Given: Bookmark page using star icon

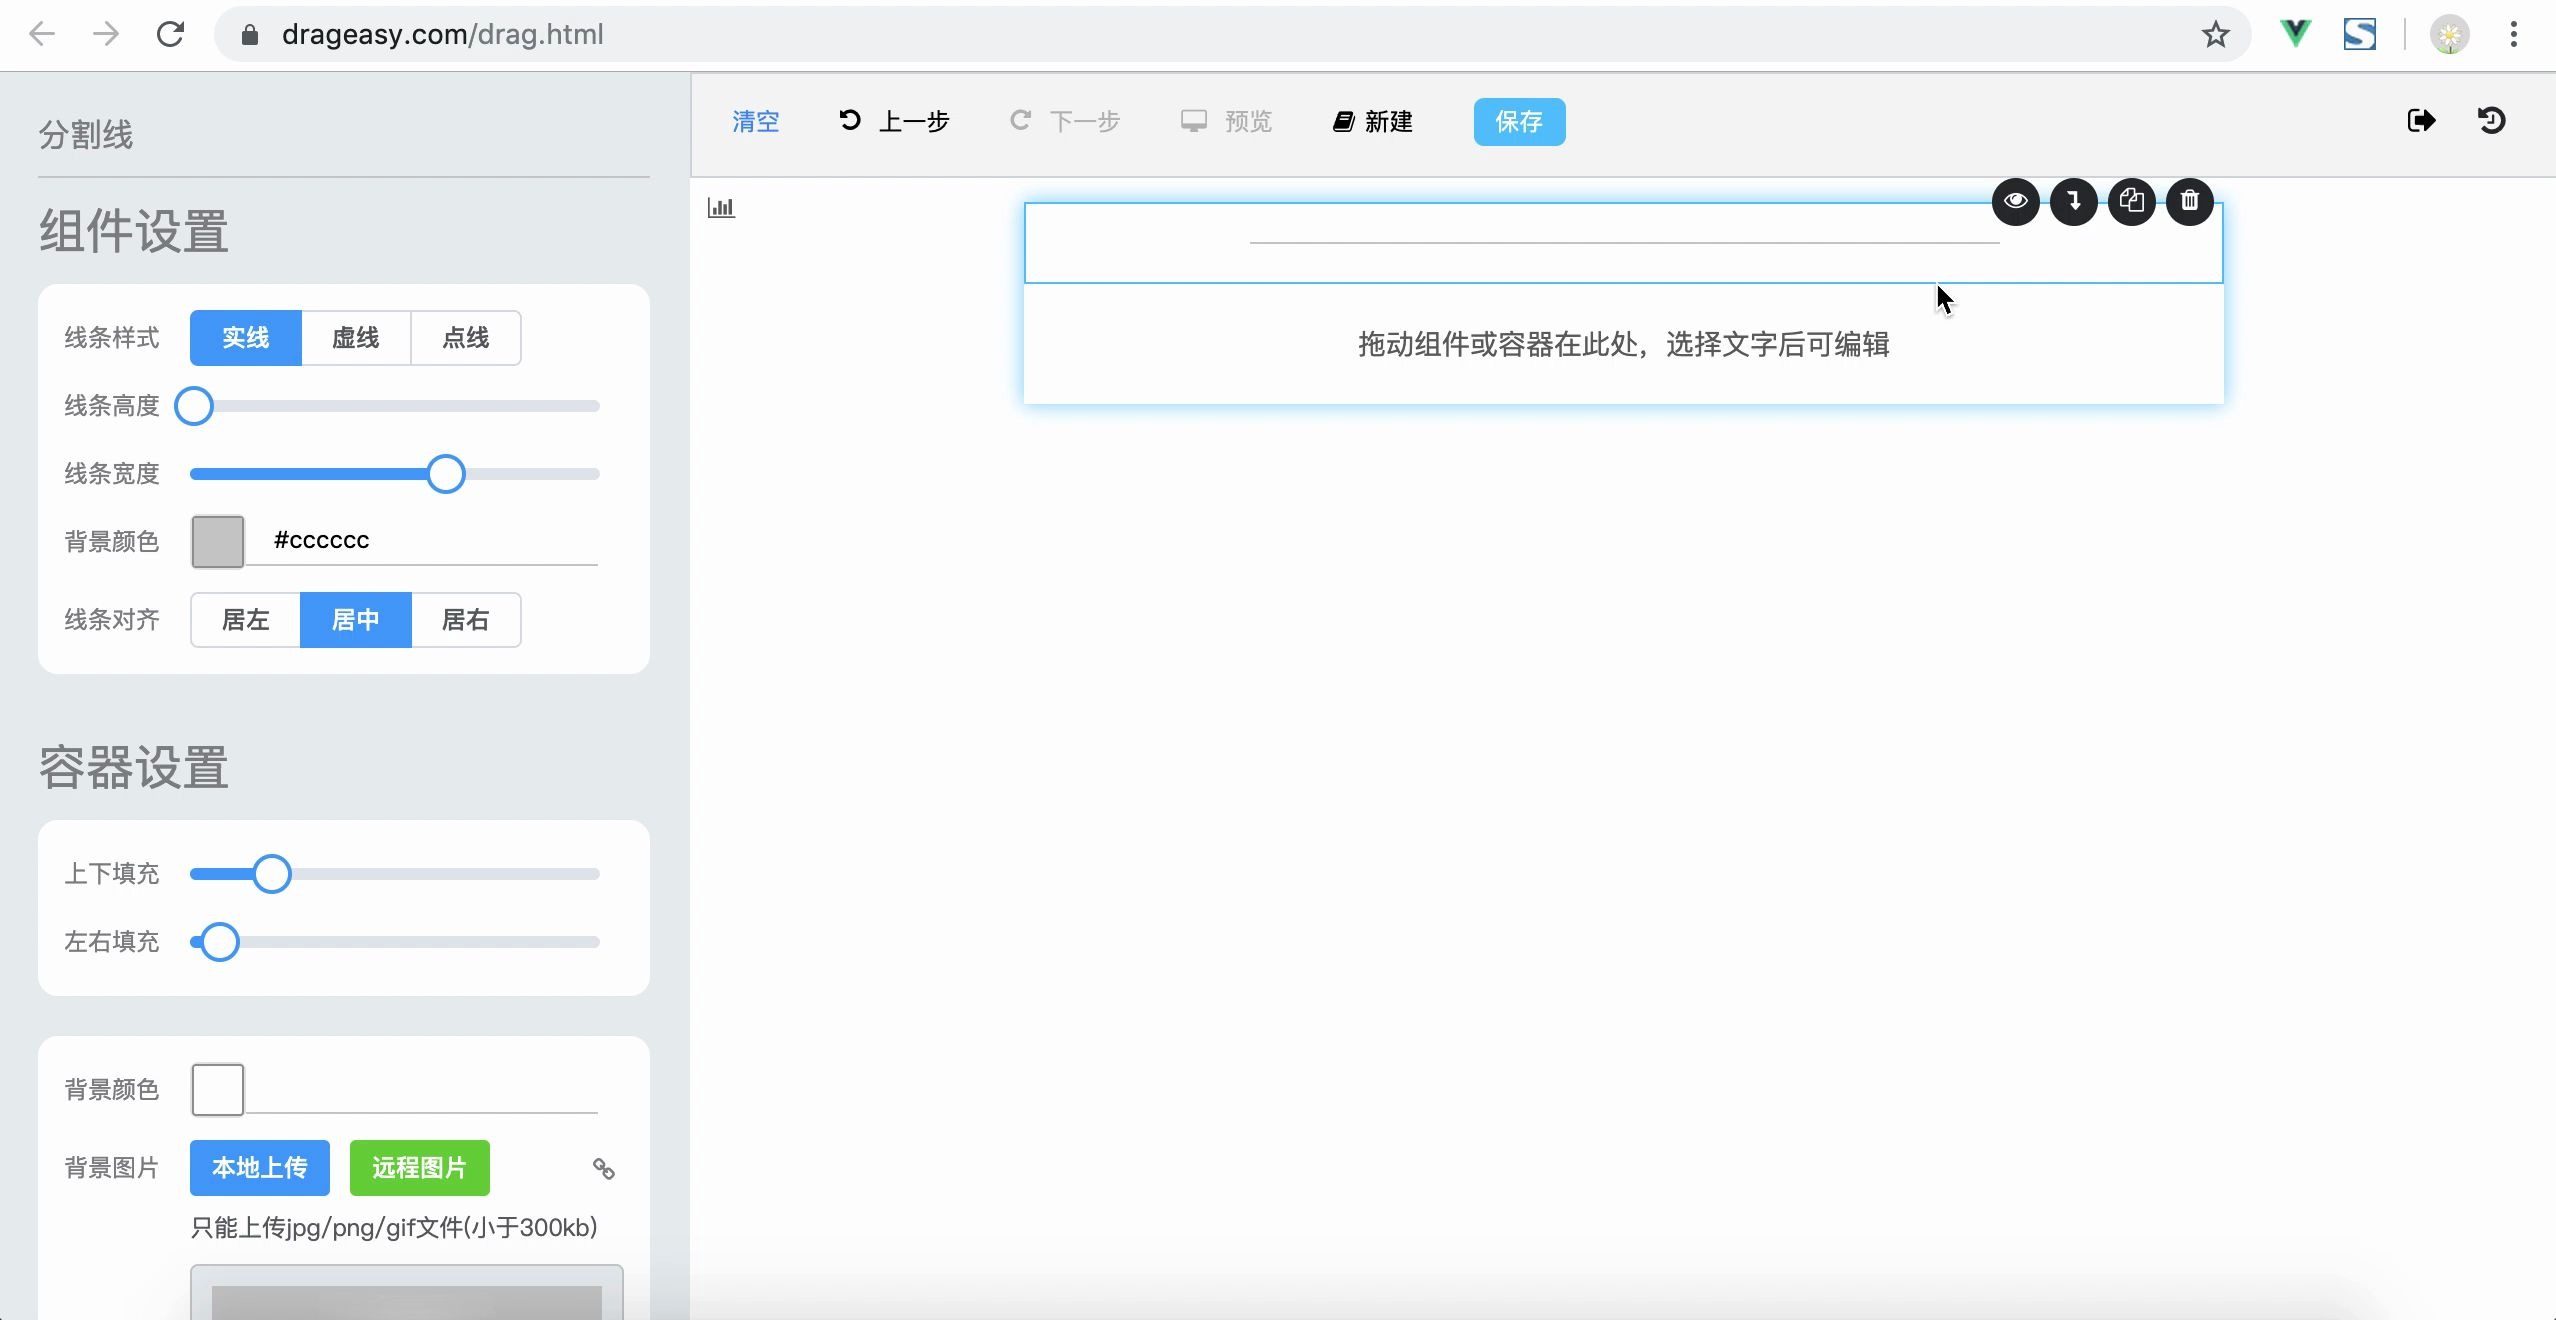Looking at the screenshot, I should click(x=2215, y=35).
